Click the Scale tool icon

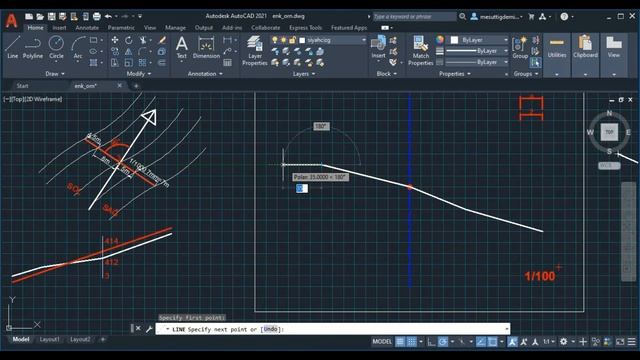tap(129, 63)
